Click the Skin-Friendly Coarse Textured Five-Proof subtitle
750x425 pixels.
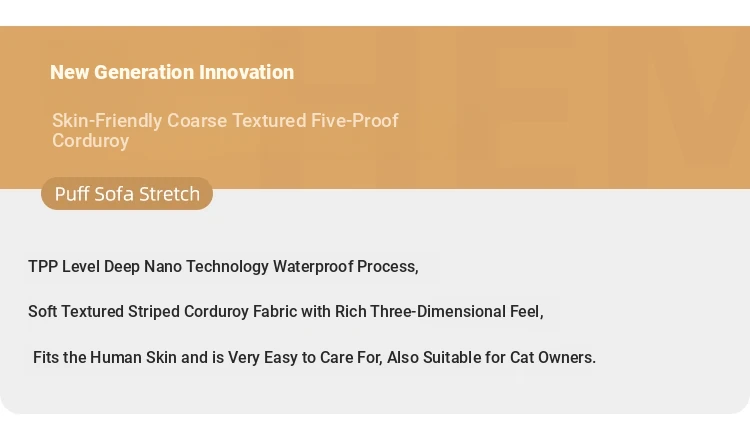(225, 121)
